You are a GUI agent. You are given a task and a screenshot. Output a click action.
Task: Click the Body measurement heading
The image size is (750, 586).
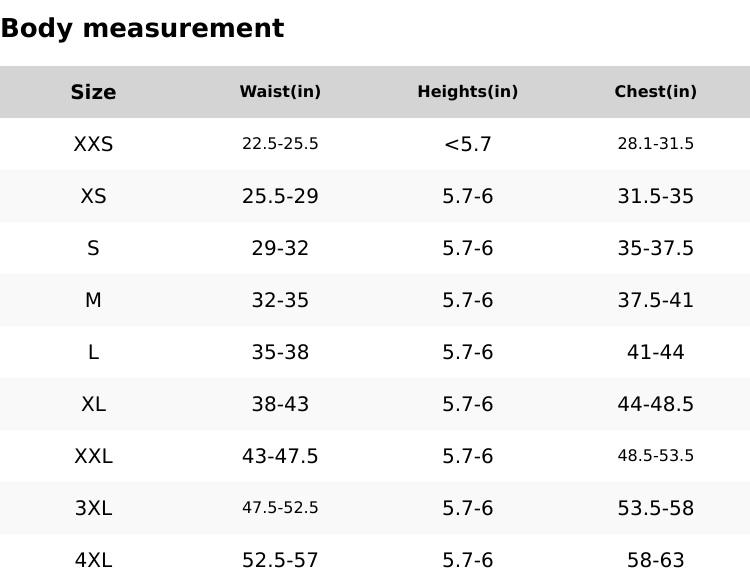pos(142,28)
